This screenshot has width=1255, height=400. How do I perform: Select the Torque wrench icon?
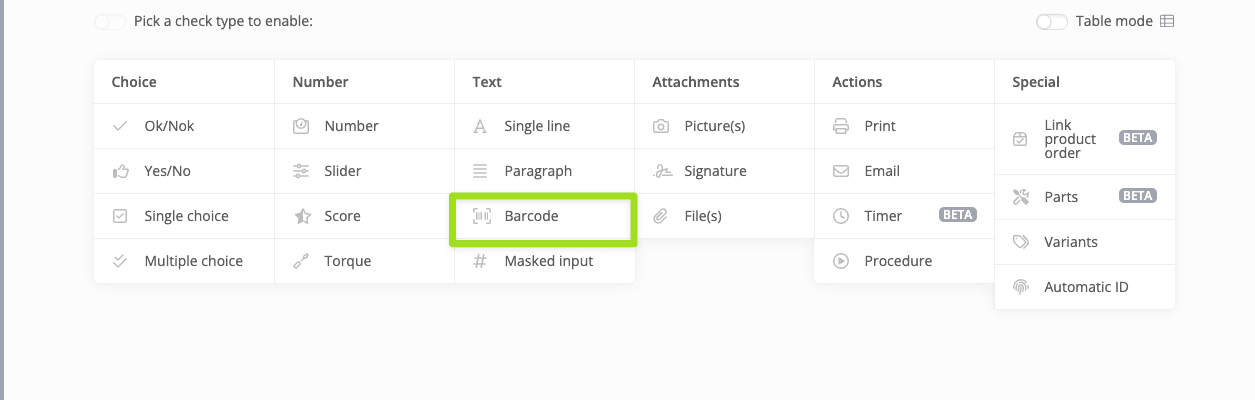(301, 261)
